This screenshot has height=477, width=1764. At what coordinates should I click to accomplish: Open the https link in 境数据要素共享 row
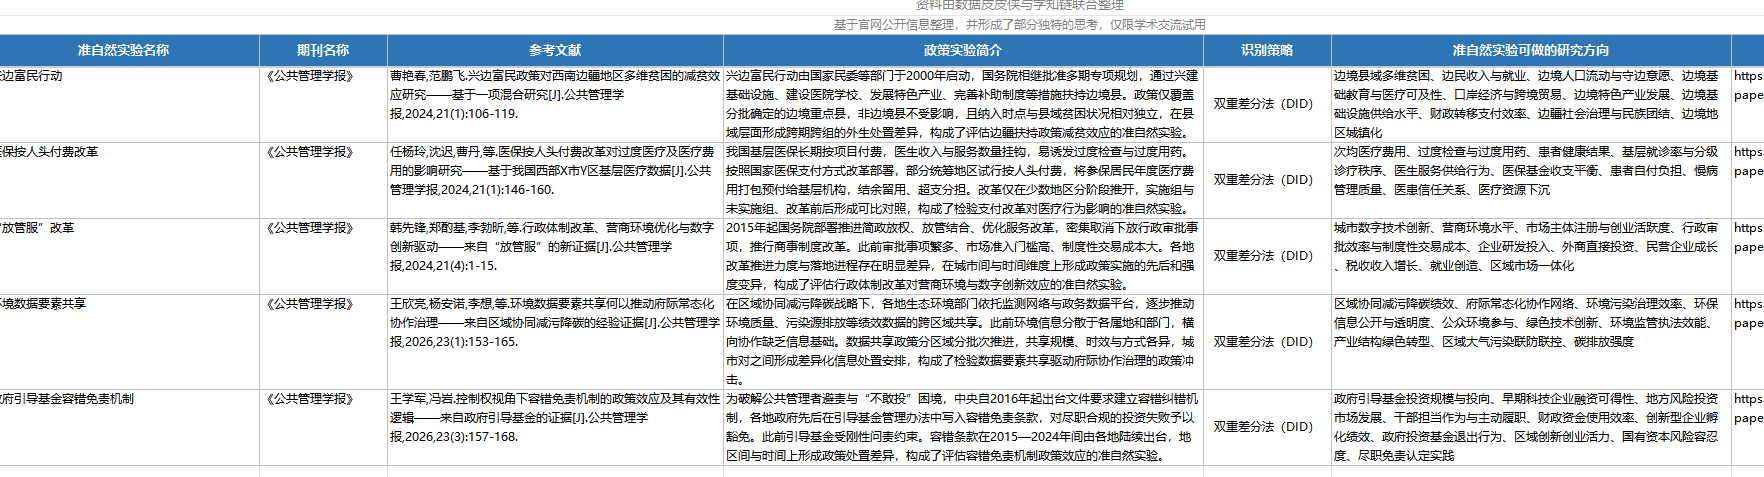coord(1748,314)
